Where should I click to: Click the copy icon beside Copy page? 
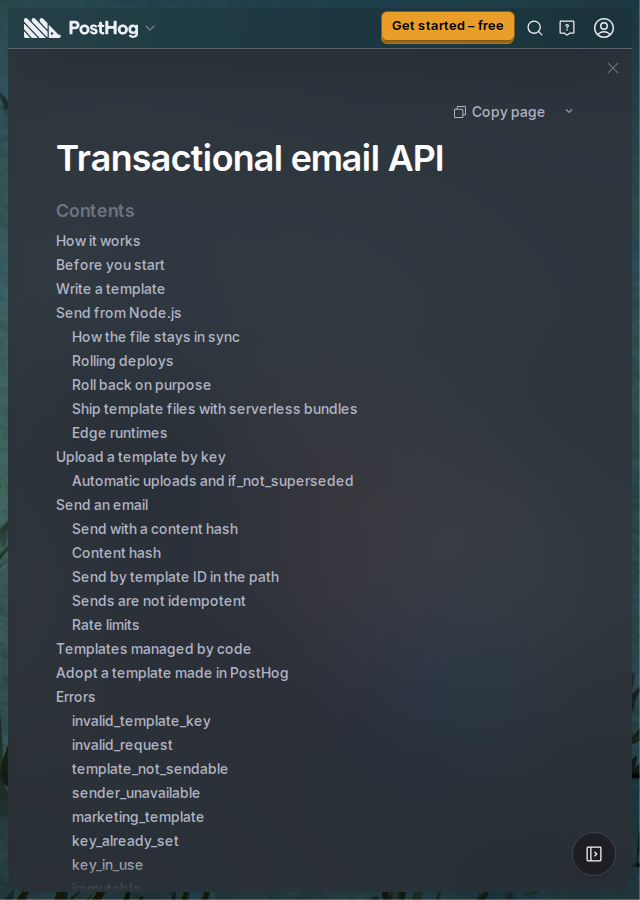click(x=459, y=112)
